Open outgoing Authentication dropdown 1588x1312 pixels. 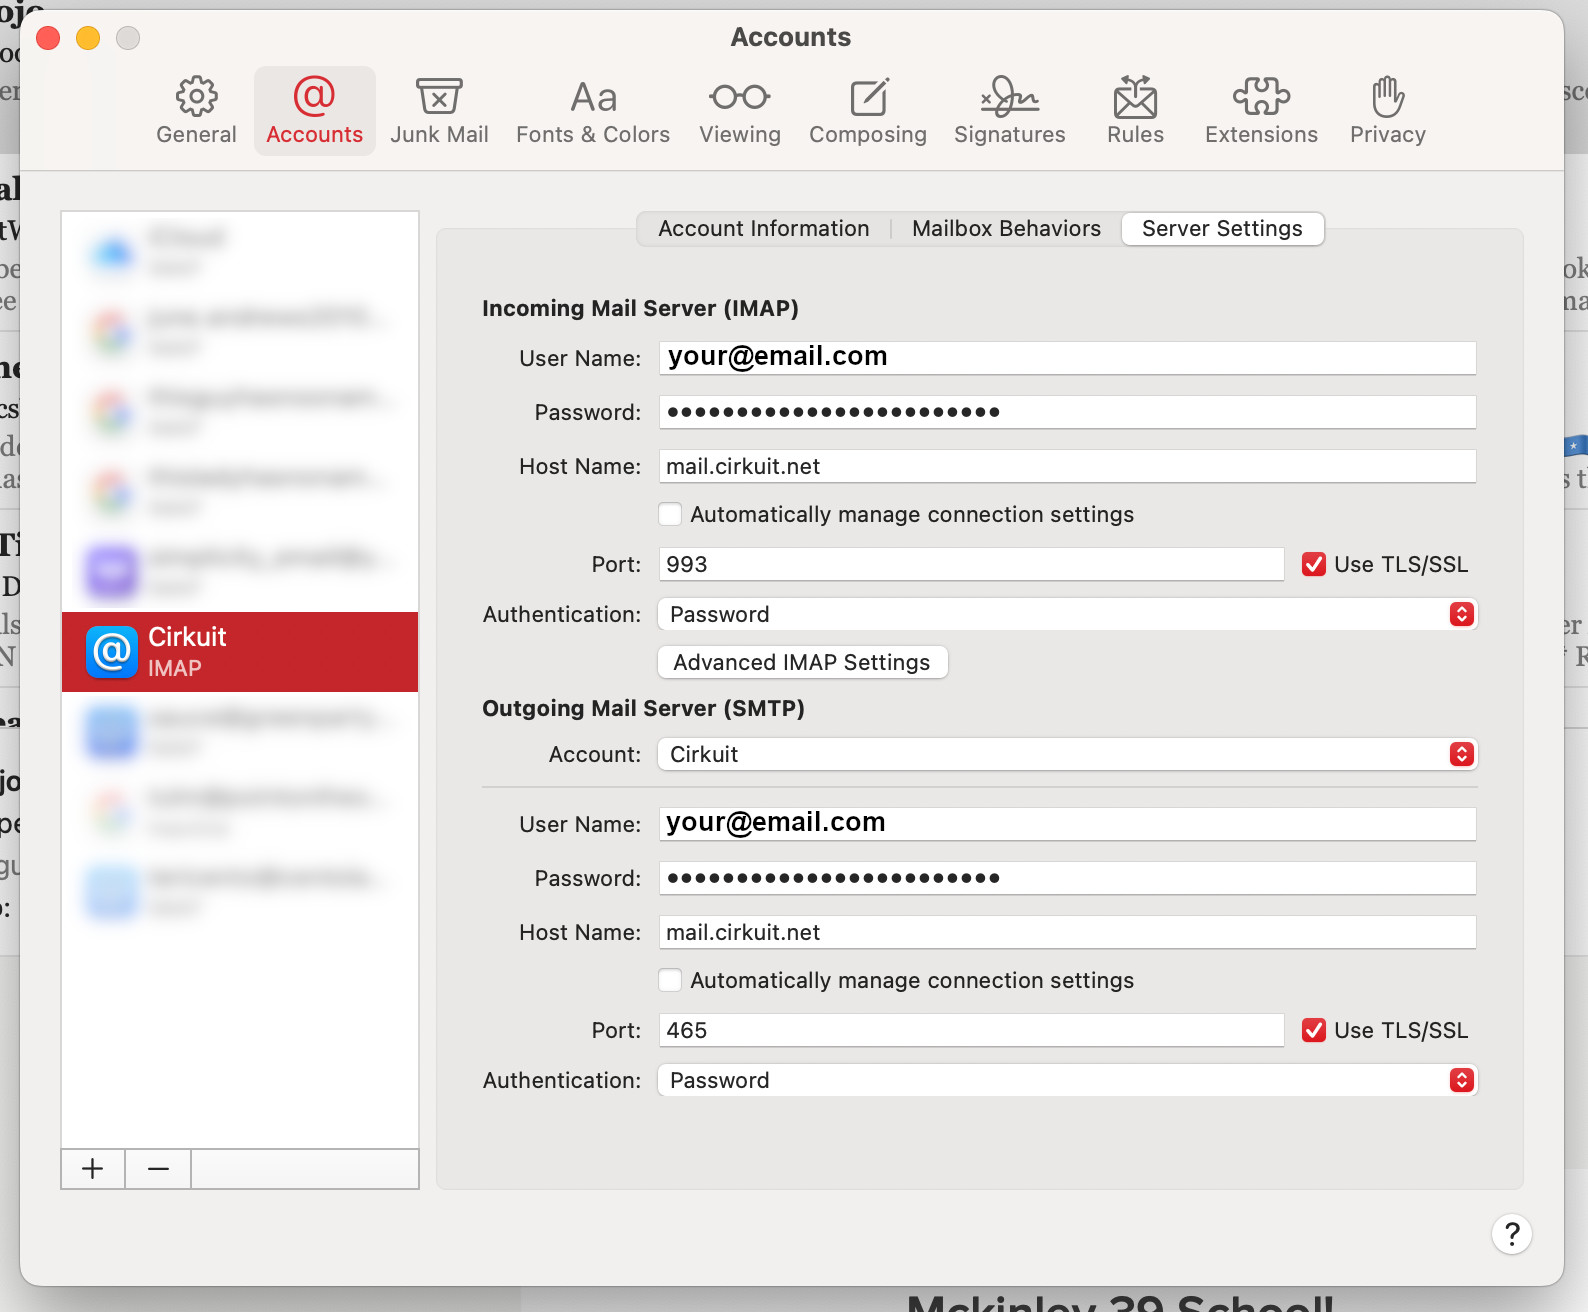1067,1080
